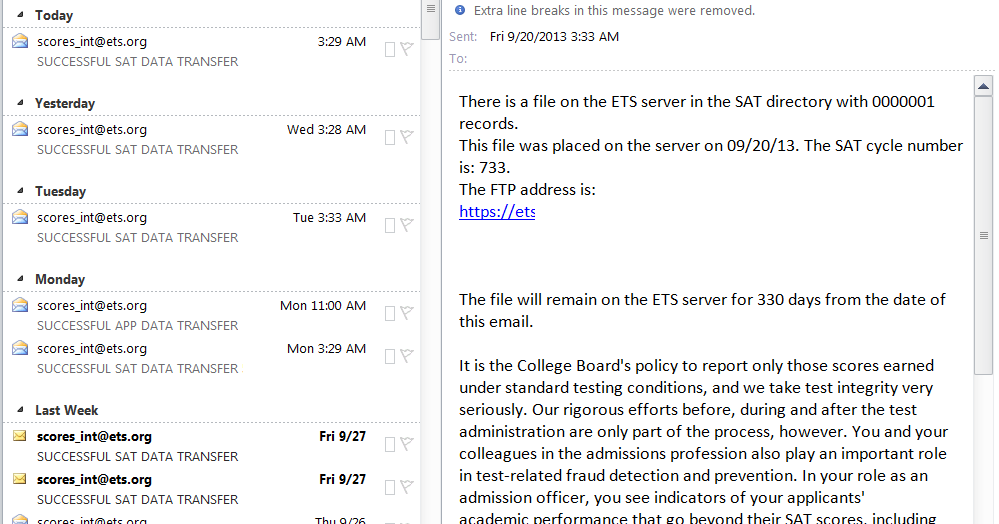Flag today's 3:29 AM message for follow-up
The image size is (999, 524).
click(x=407, y=49)
